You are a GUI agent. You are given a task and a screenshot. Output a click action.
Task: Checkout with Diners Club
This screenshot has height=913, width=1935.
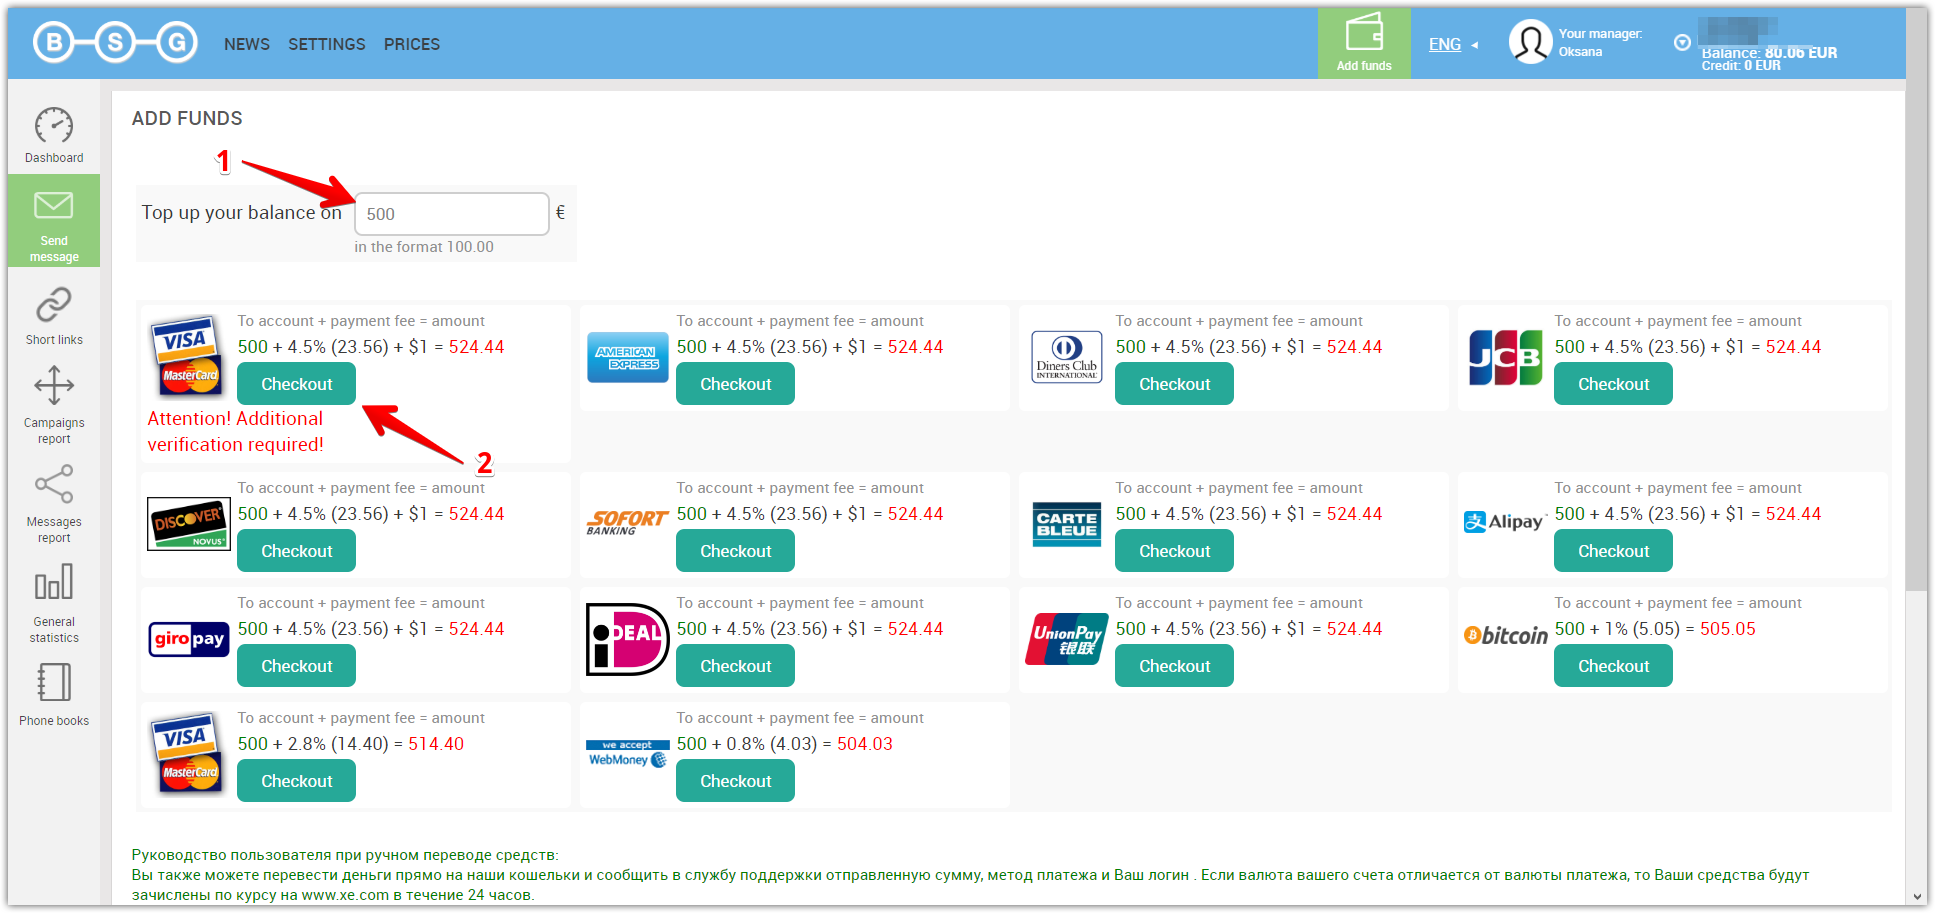pyautogui.click(x=1174, y=384)
